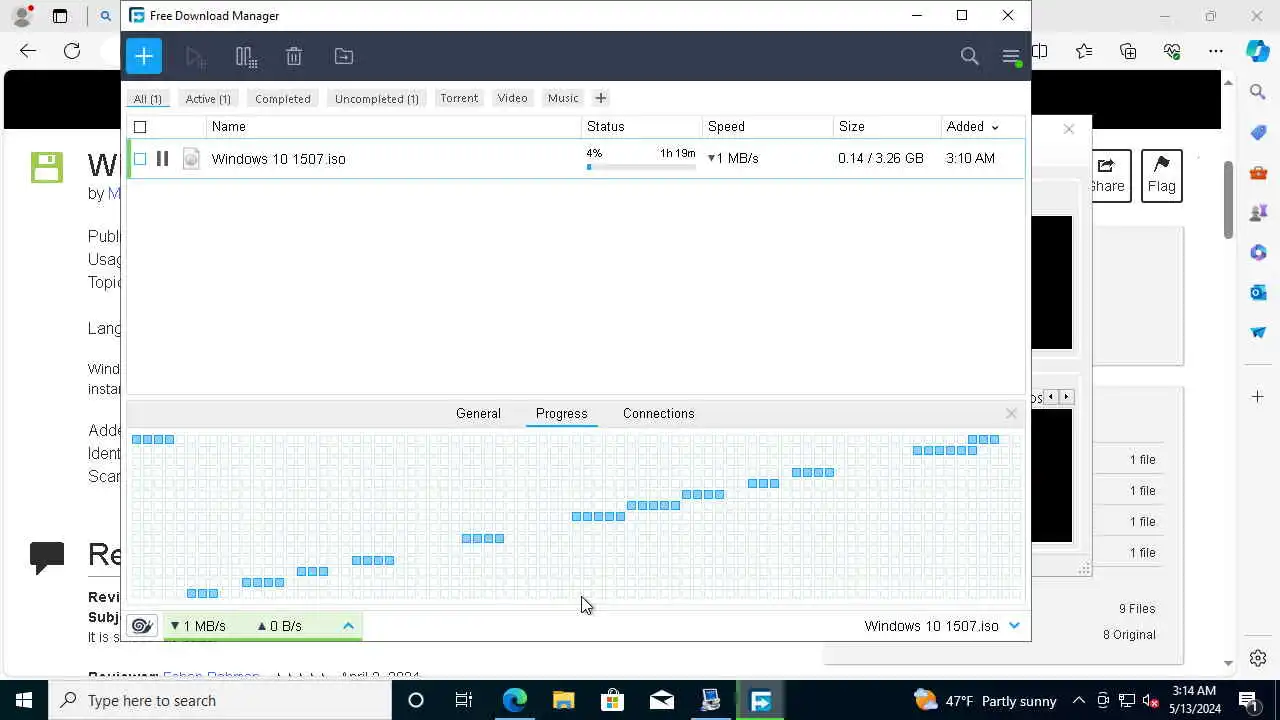Click upload speed 0 B/s in status bar
Viewport: 1280px width, 720px height.
279,626
